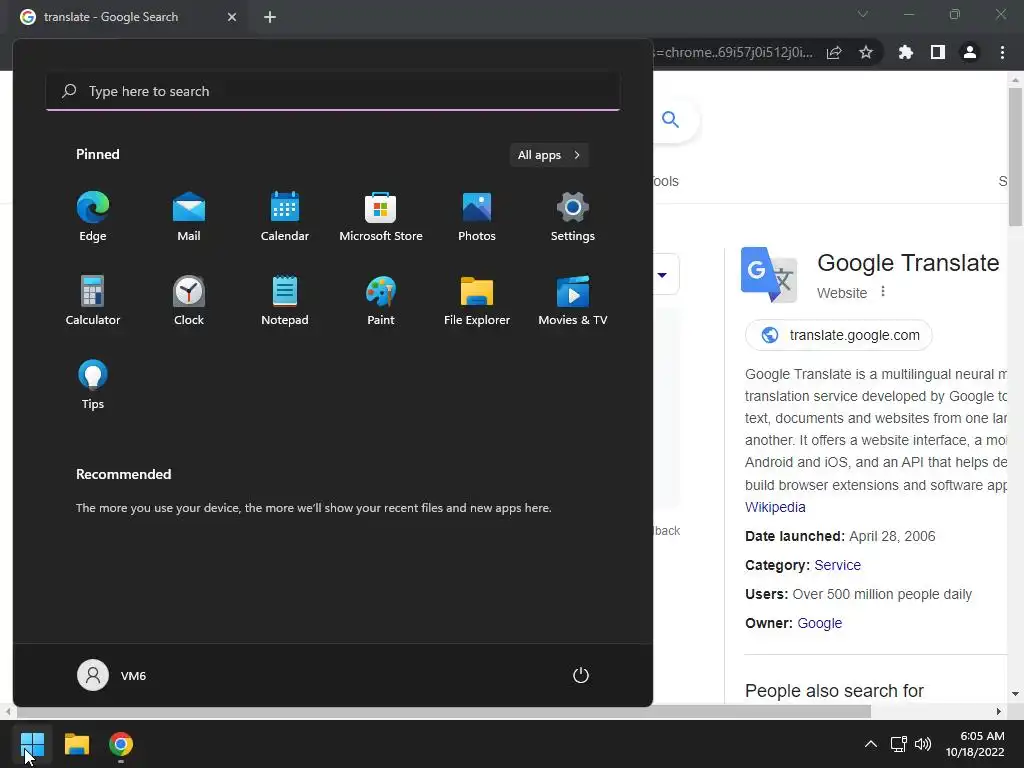Click the scrollbar down arrow
This screenshot has height=768, width=1024.
1015,694
